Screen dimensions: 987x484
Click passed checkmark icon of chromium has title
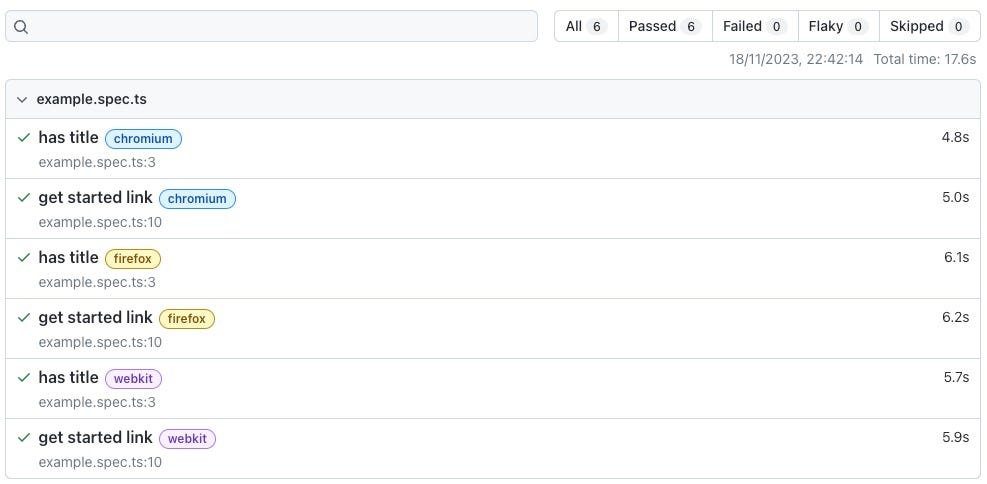click(x=24, y=137)
